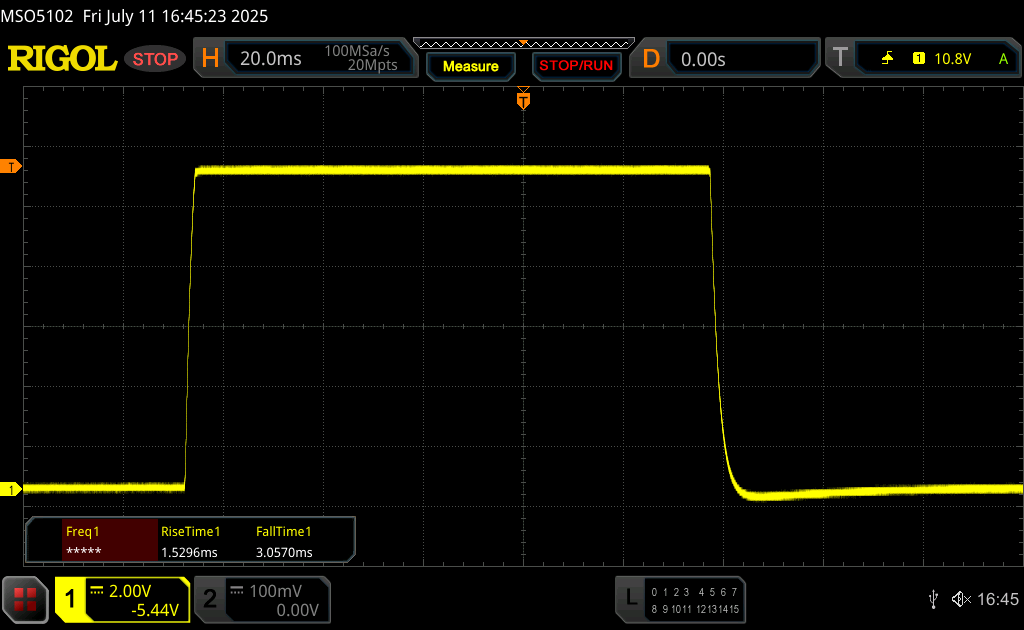Select the 10.8V trigger level value
The width and height of the screenshot is (1024, 630).
tap(952, 59)
